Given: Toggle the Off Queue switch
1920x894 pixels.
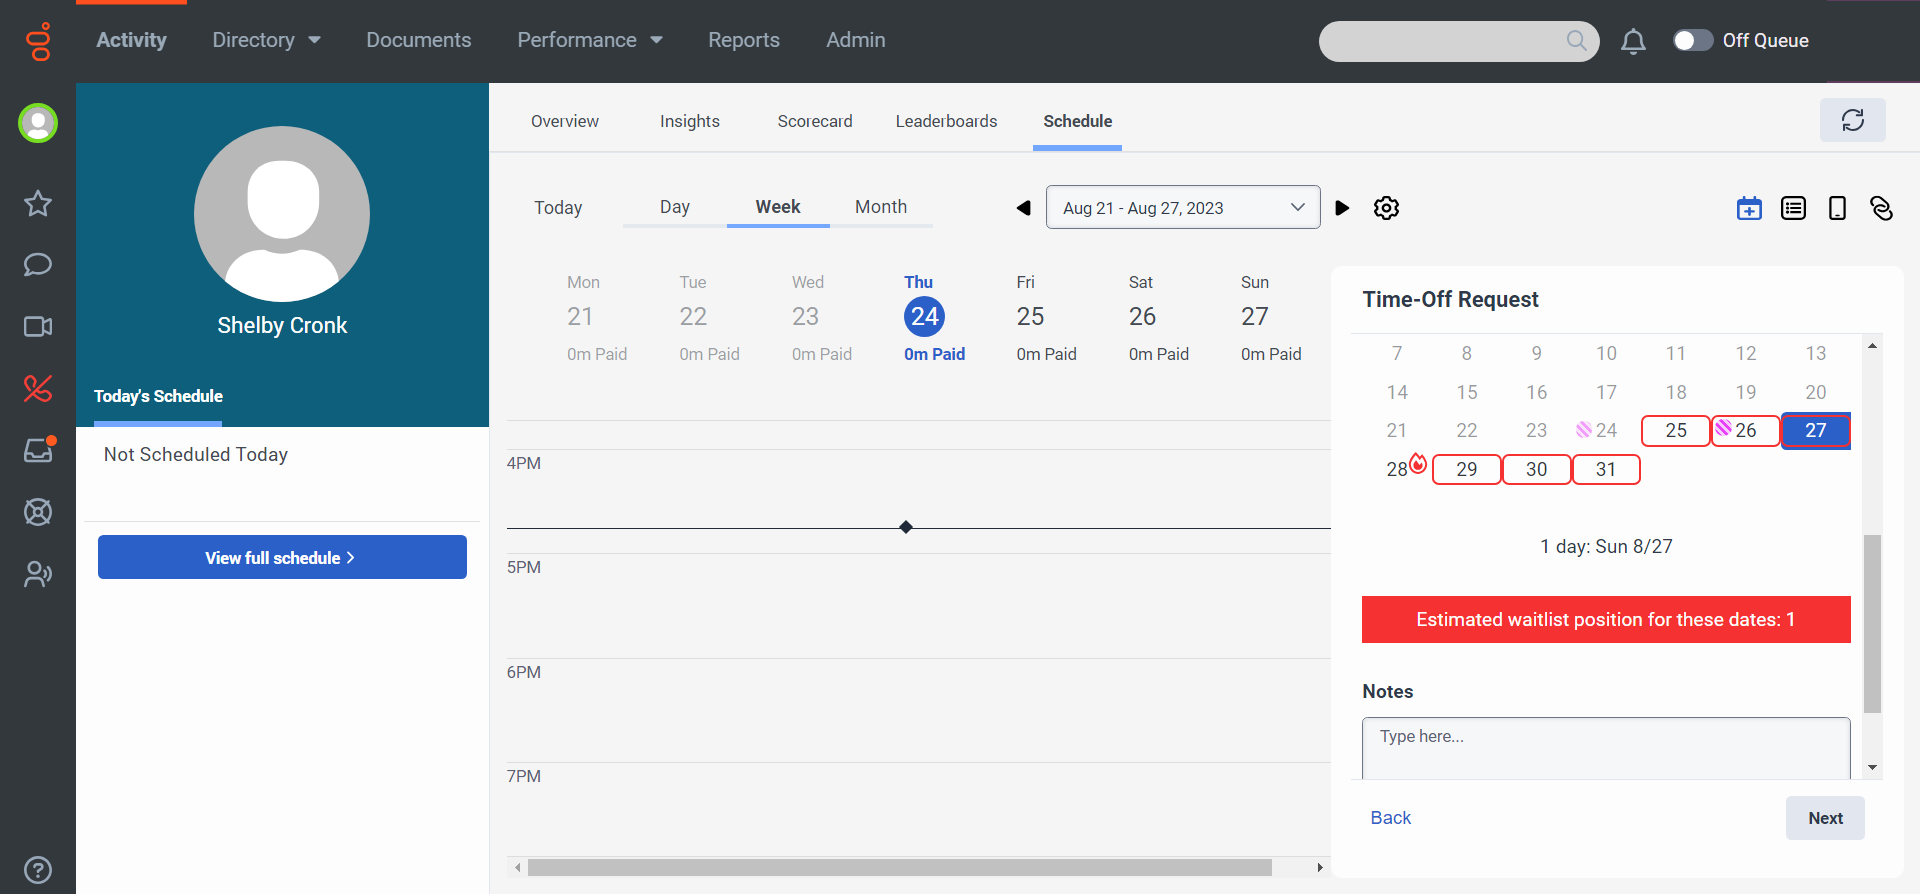Looking at the screenshot, I should [x=1693, y=40].
